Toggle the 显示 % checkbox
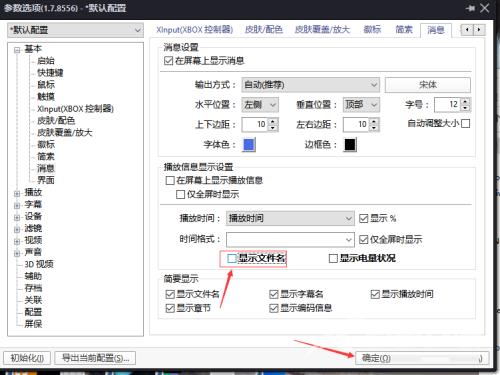Screen dimensions: 500x375 click(363, 219)
